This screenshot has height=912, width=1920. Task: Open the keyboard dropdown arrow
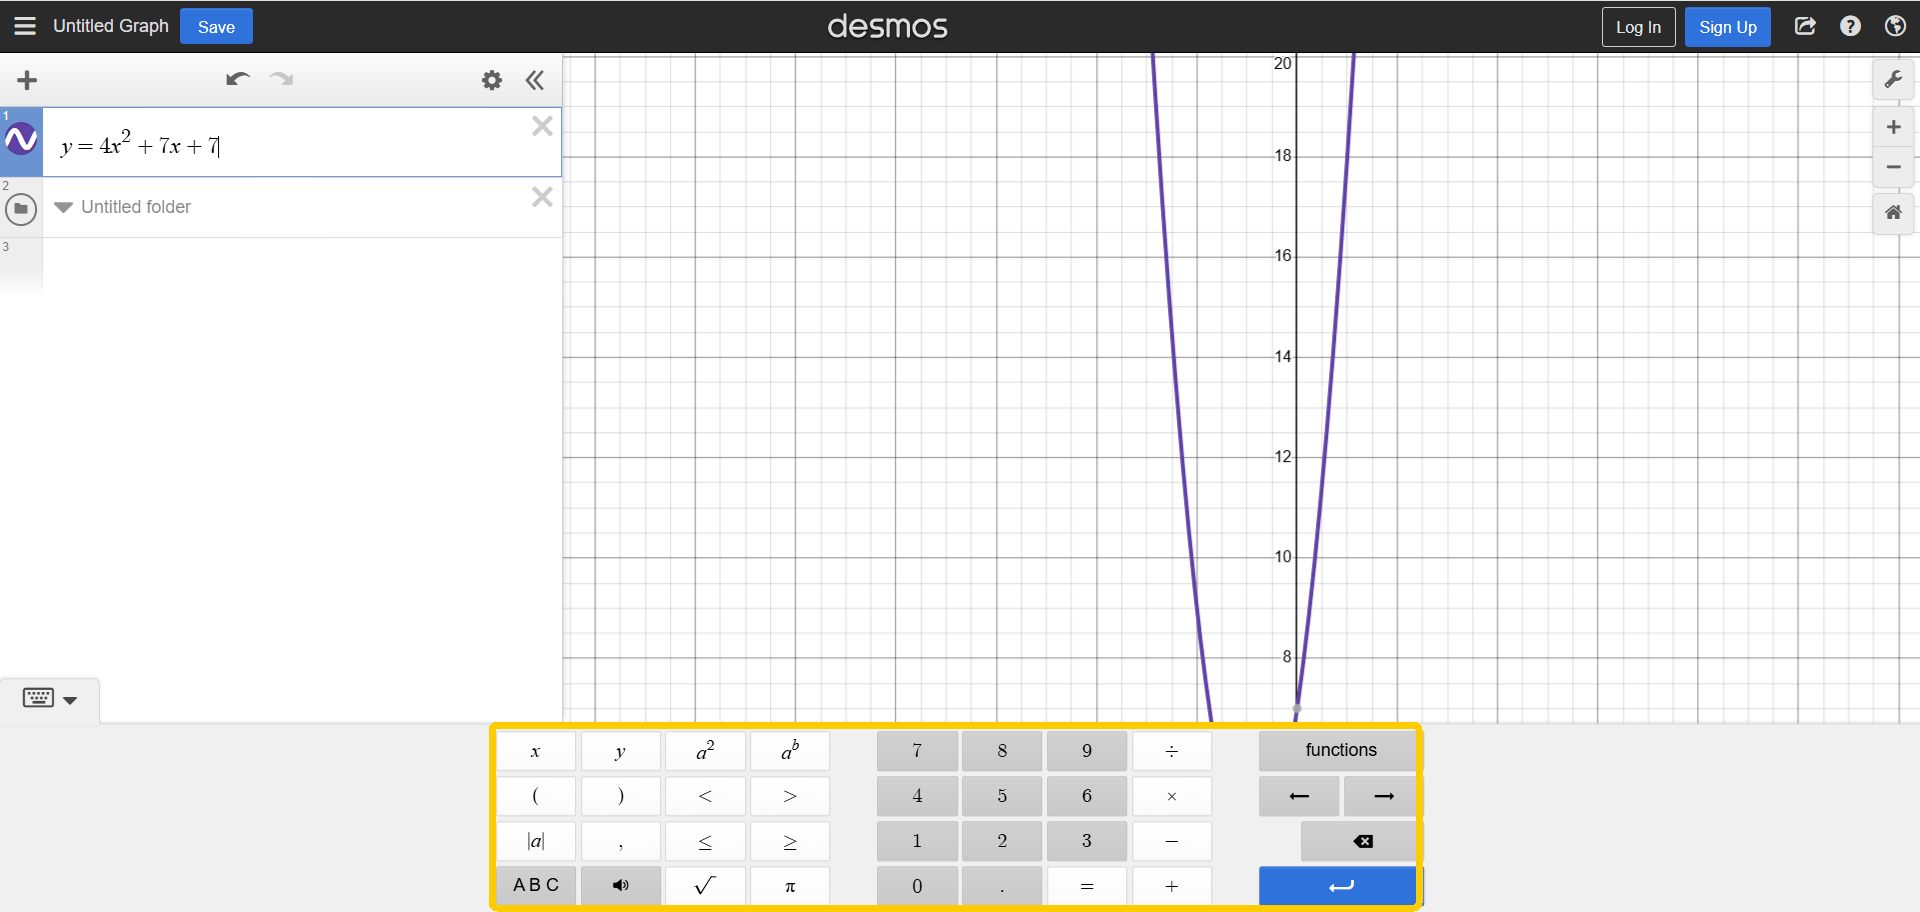(x=70, y=700)
